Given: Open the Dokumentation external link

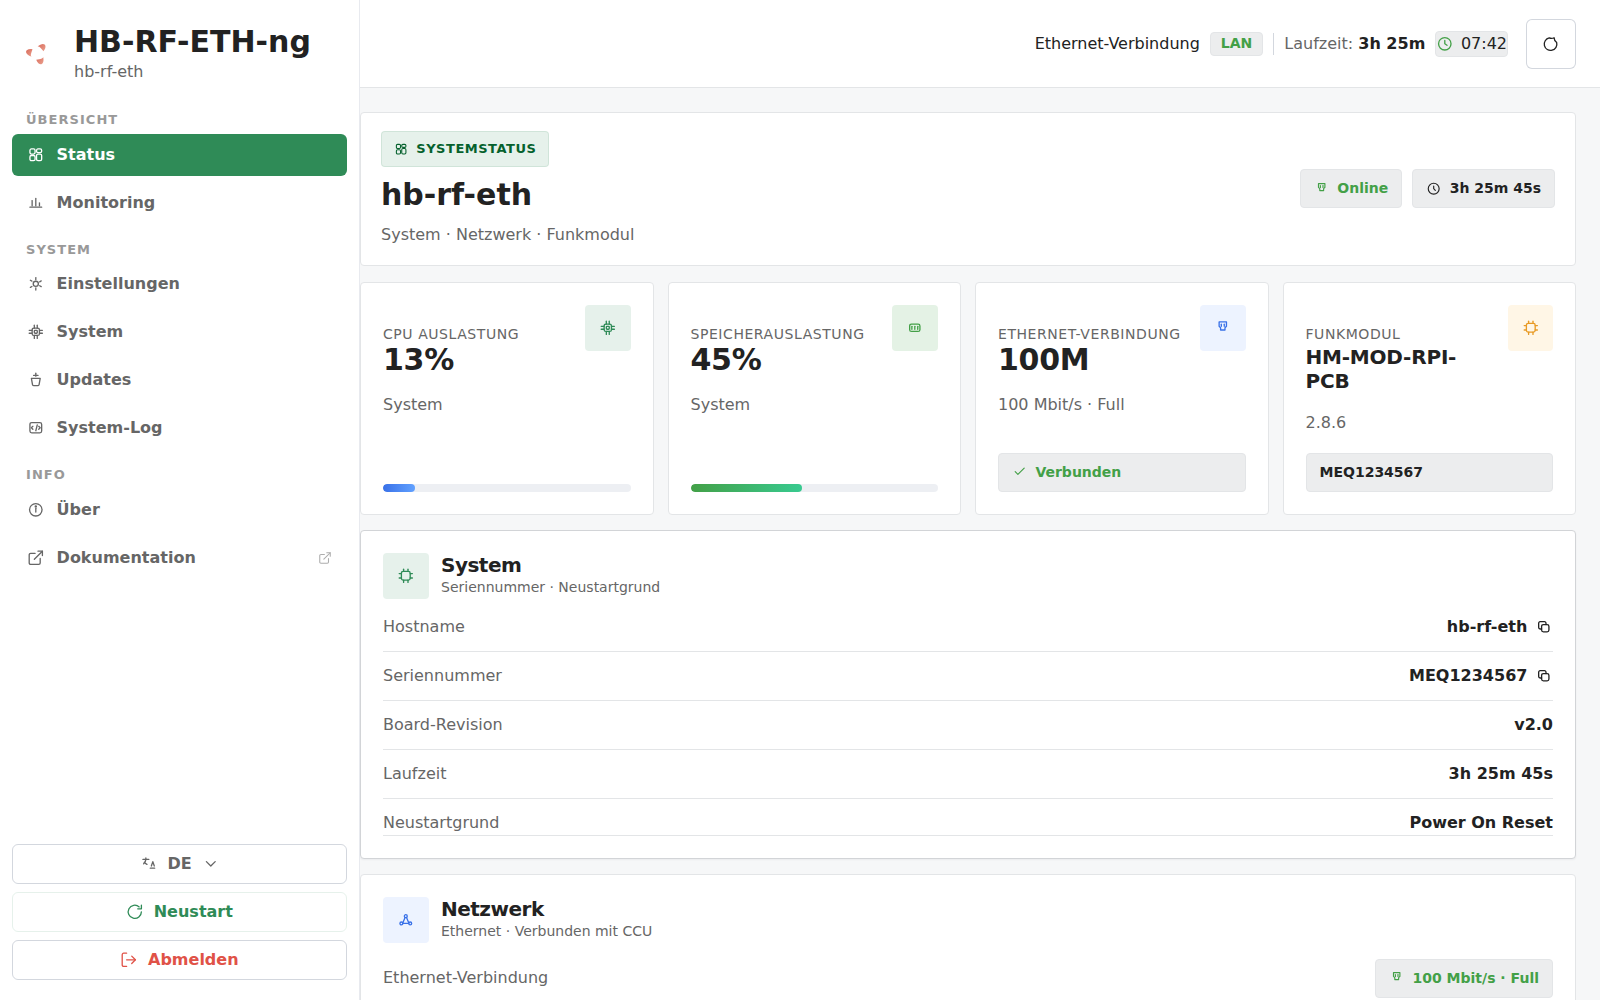Looking at the screenshot, I should pos(179,558).
